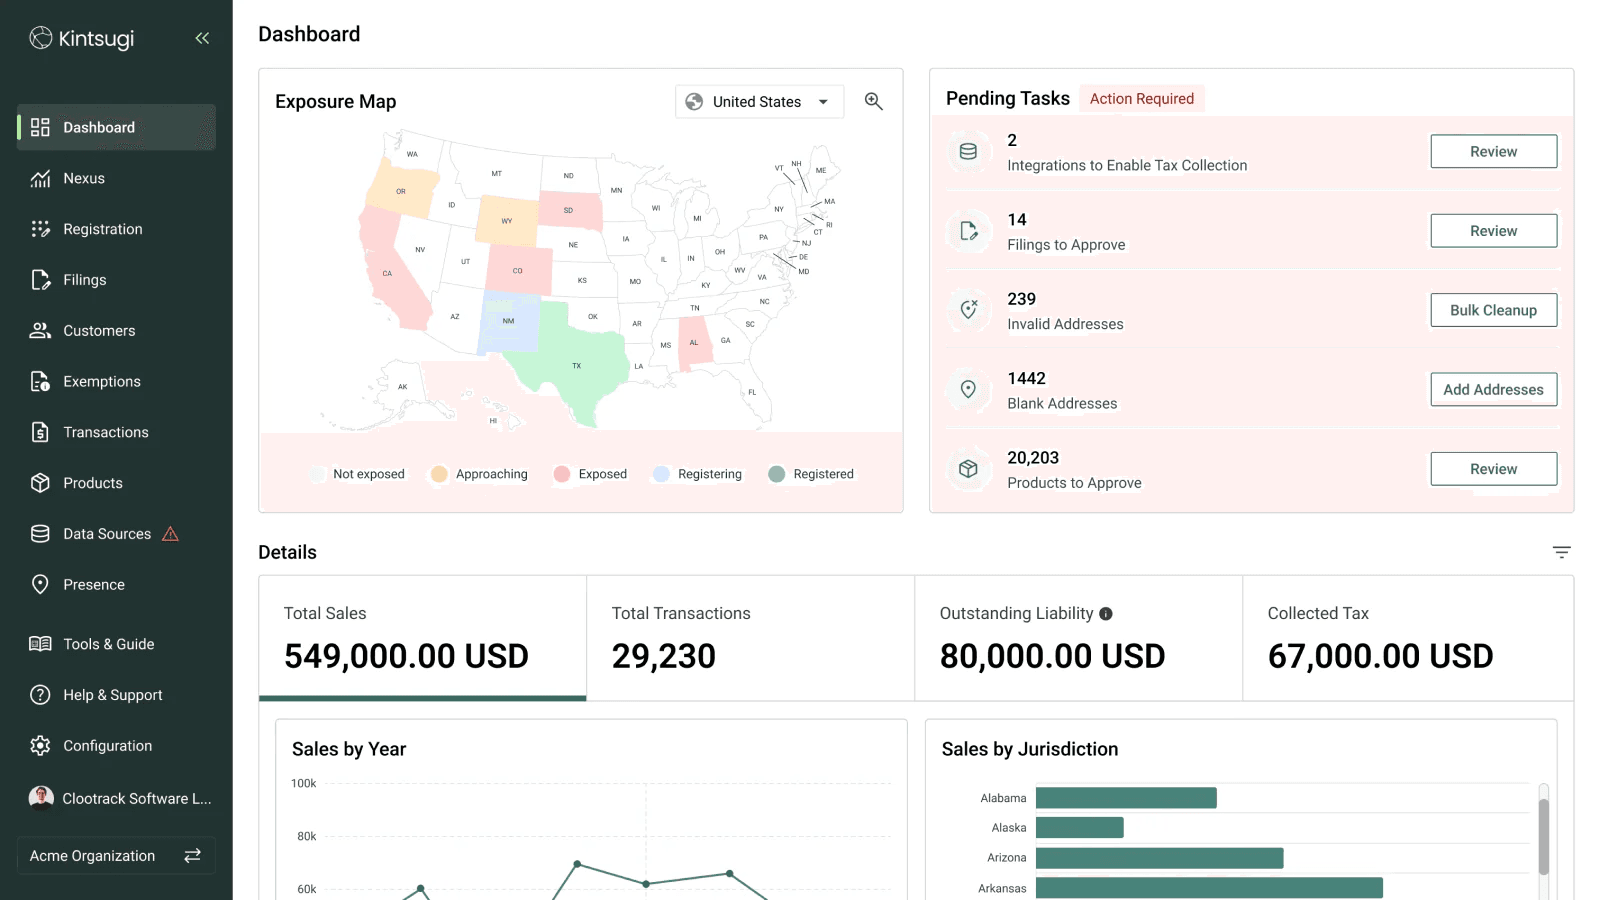Click the Exposed legend color swatch
Image resolution: width=1600 pixels, height=900 pixels.
pos(562,474)
